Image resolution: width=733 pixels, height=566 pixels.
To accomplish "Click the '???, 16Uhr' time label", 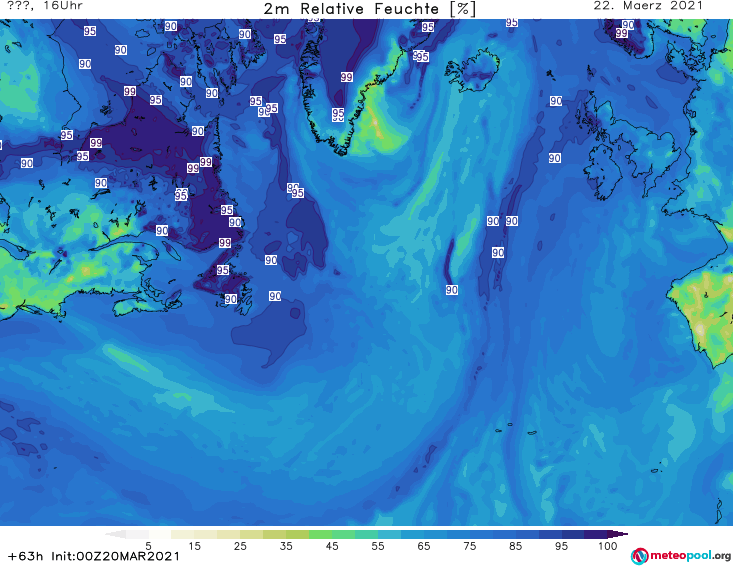I will coord(45,6).
